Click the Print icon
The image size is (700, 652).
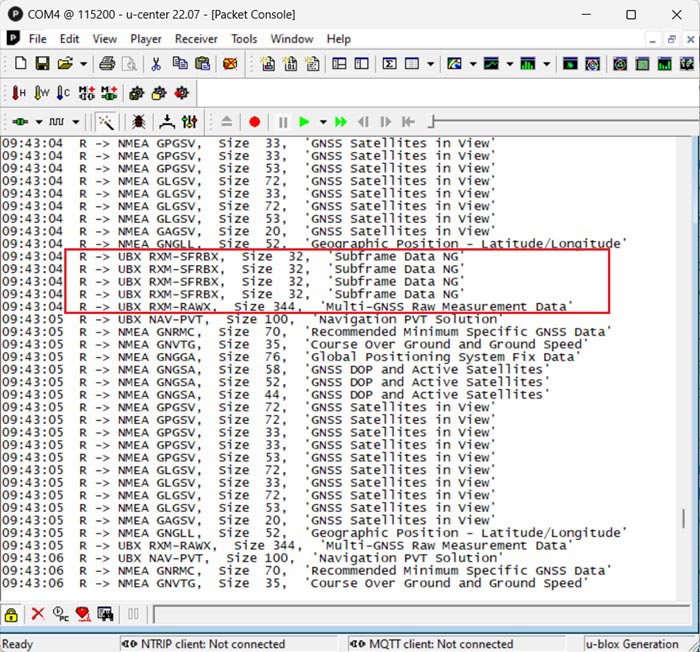click(x=107, y=64)
